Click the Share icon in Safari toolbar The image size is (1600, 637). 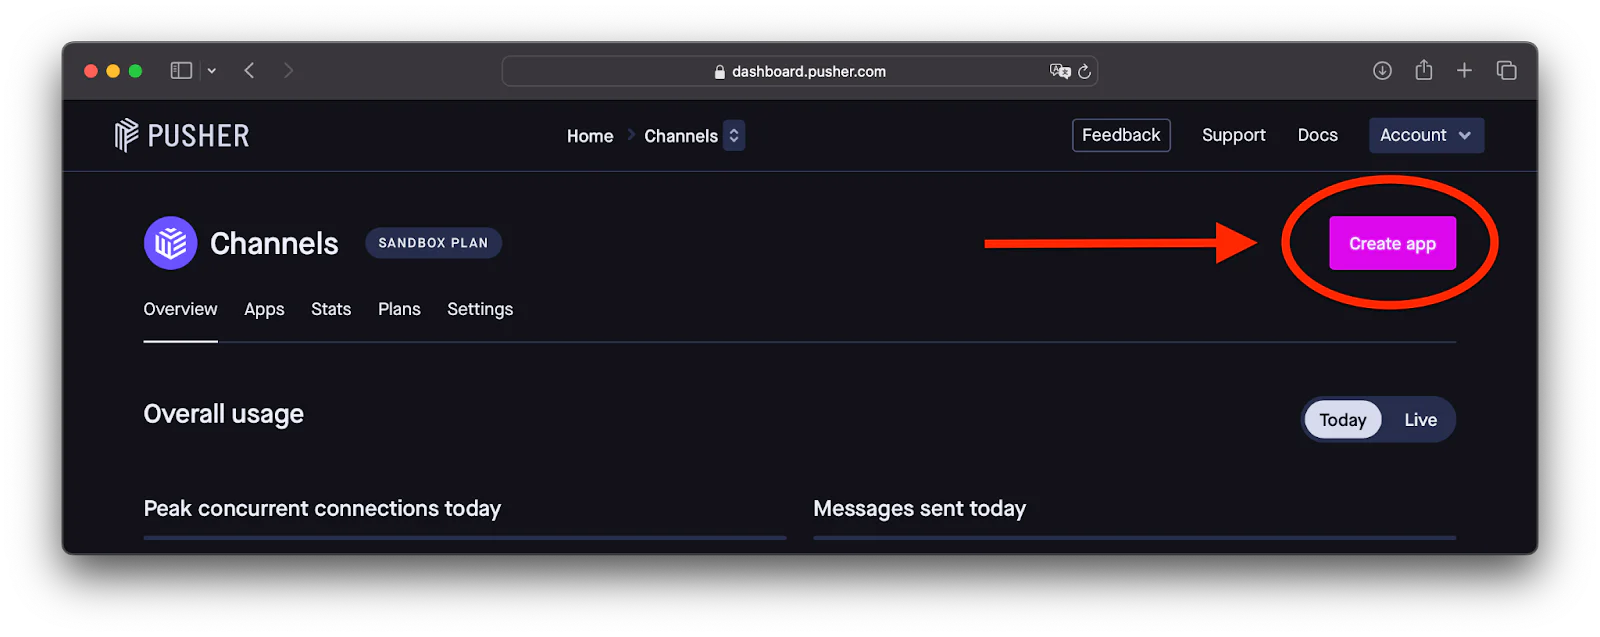click(x=1424, y=69)
